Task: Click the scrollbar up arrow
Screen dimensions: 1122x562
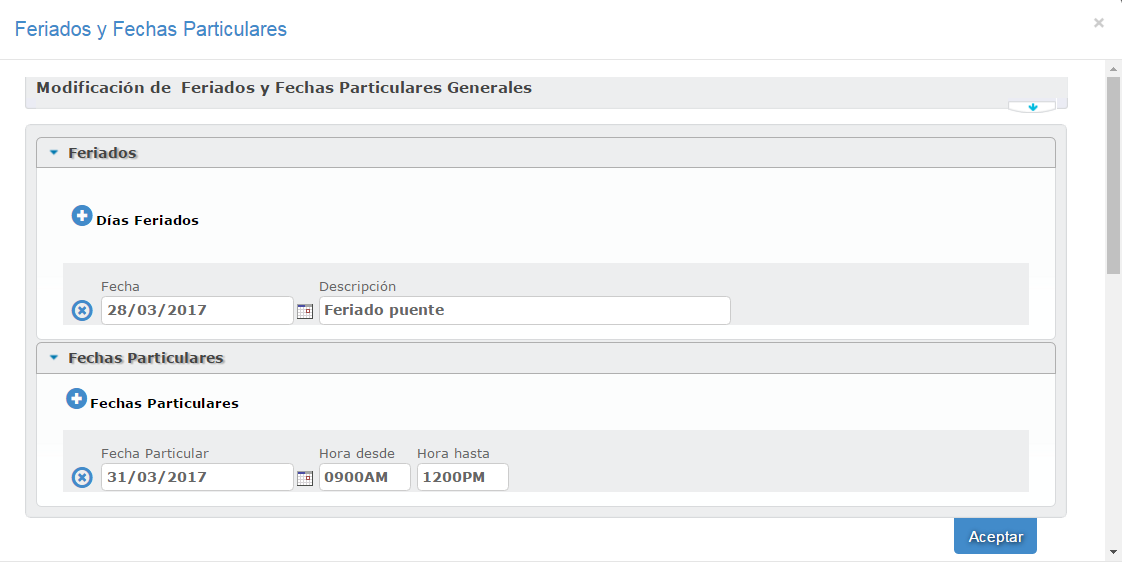Action: pyautogui.click(x=1113, y=69)
